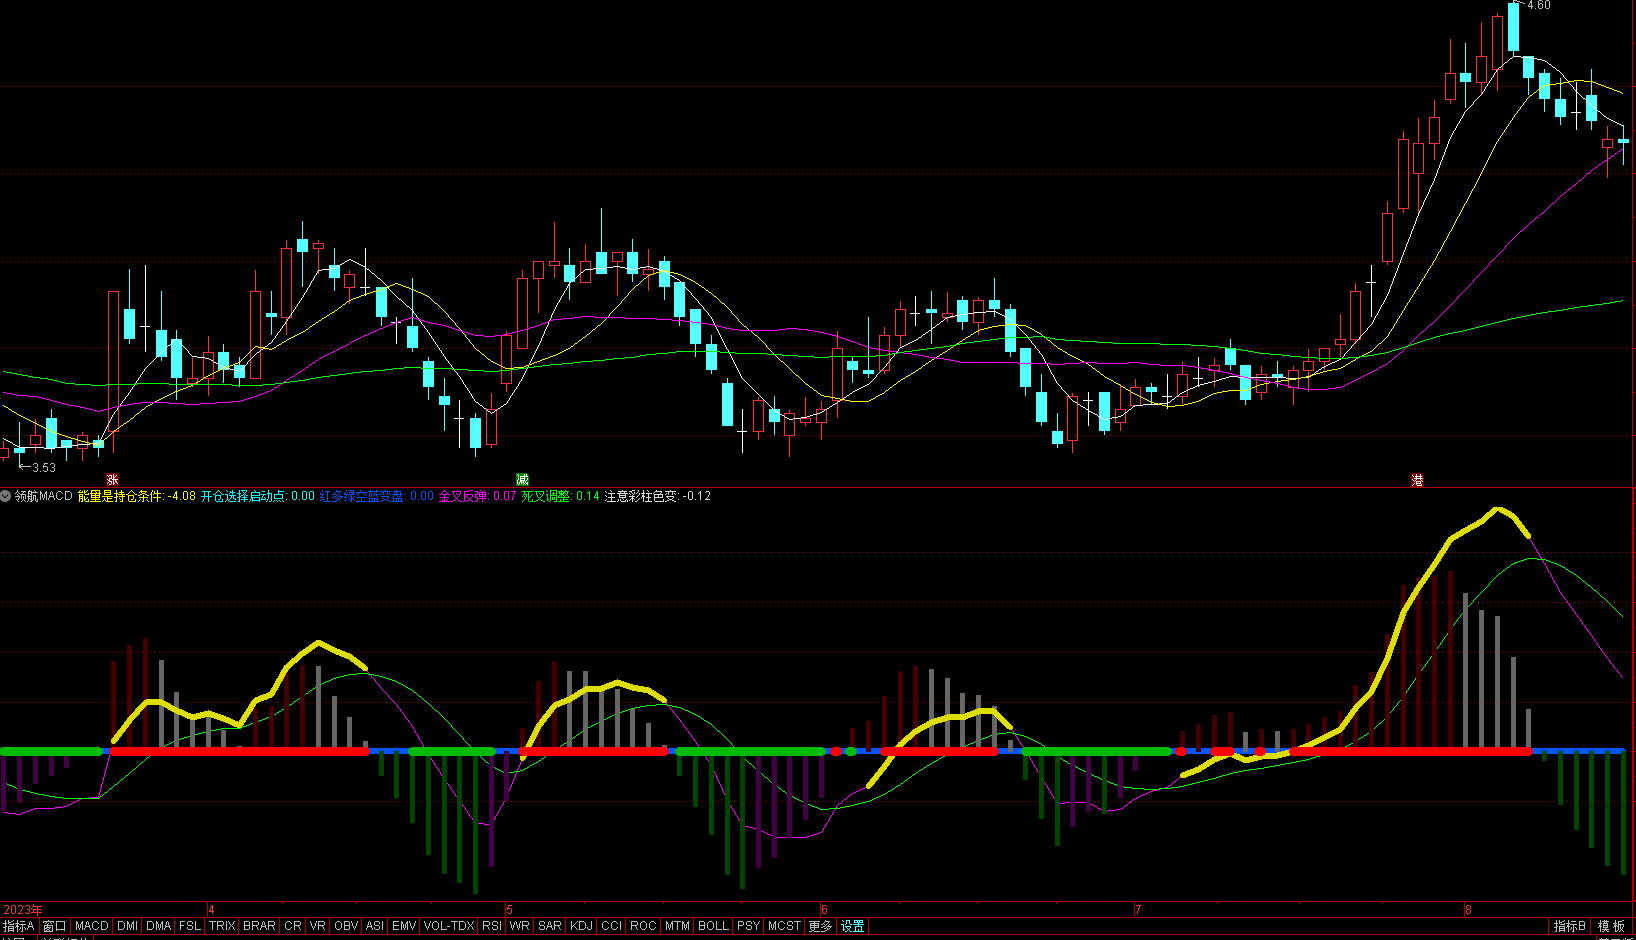The height and width of the screenshot is (940, 1636).
Task: Display the CCI indicator
Action: [612, 926]
